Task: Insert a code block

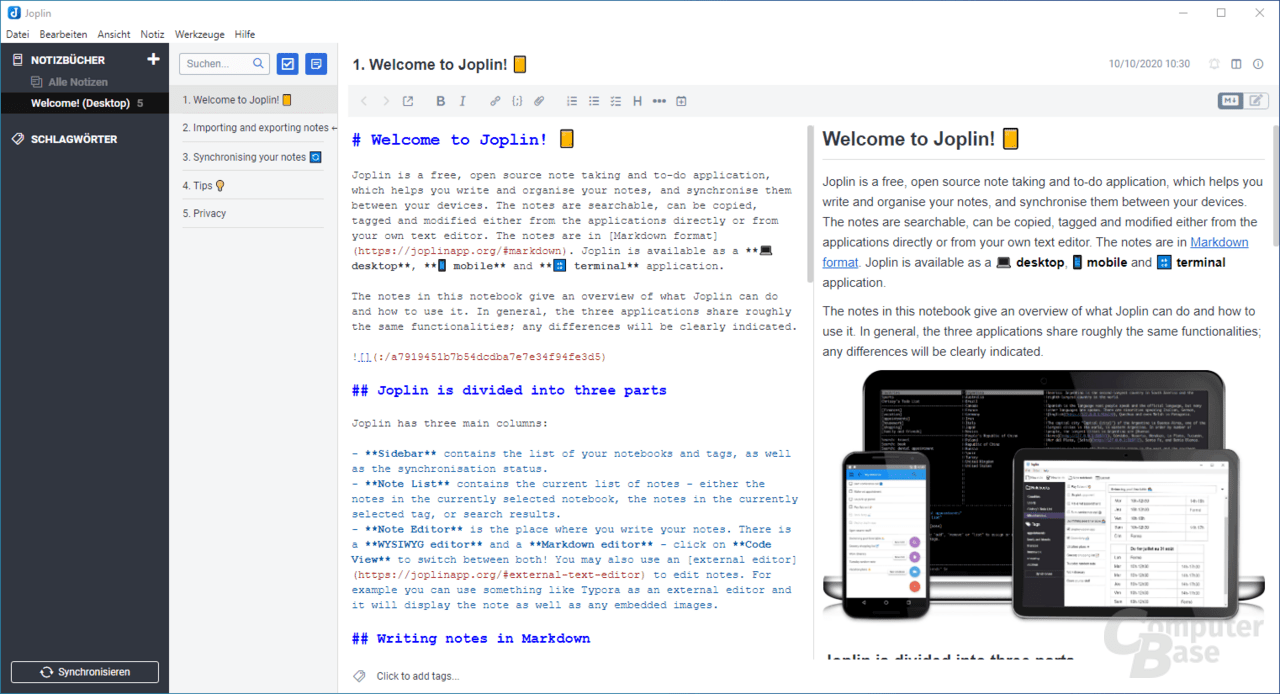Action: click(x=517, y=101)
